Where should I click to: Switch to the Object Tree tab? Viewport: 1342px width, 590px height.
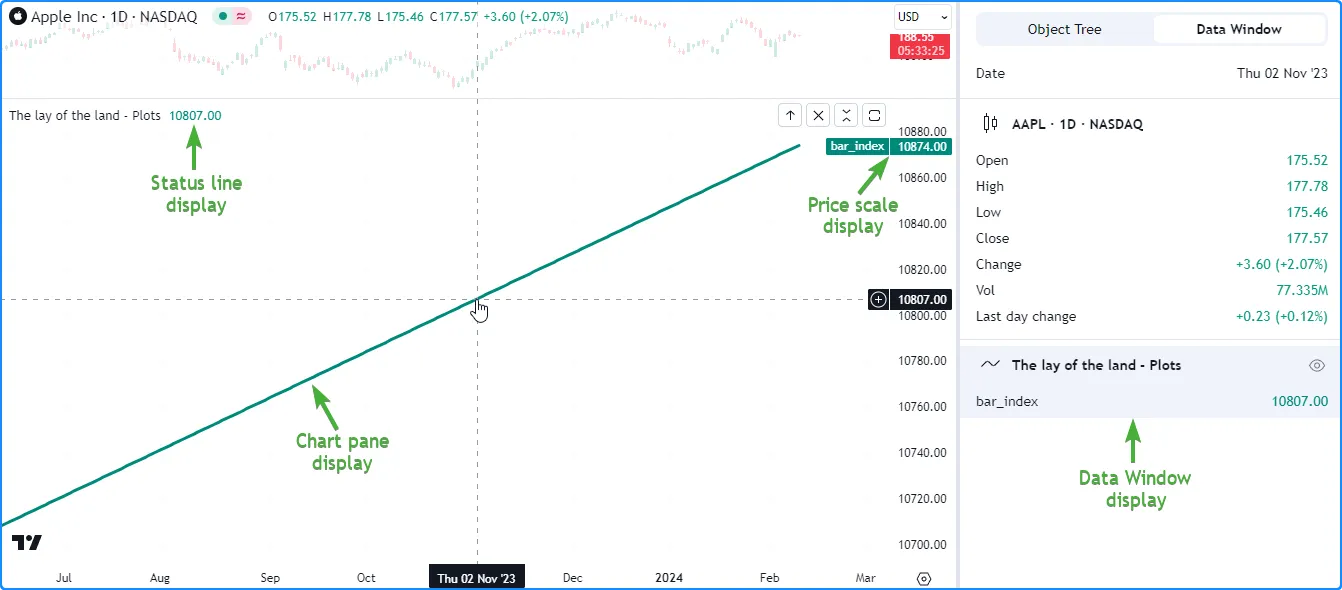pos(1064,30)
